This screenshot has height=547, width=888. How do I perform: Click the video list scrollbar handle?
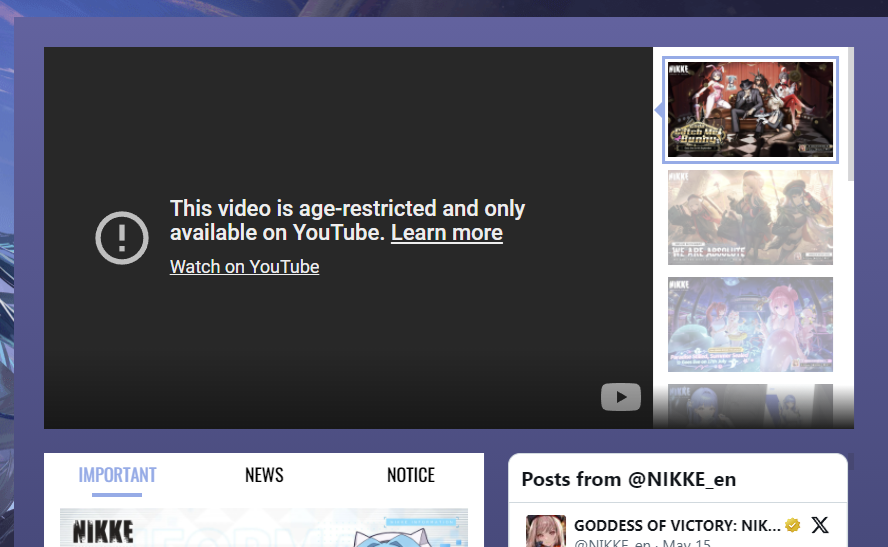(x=851, y=114)
